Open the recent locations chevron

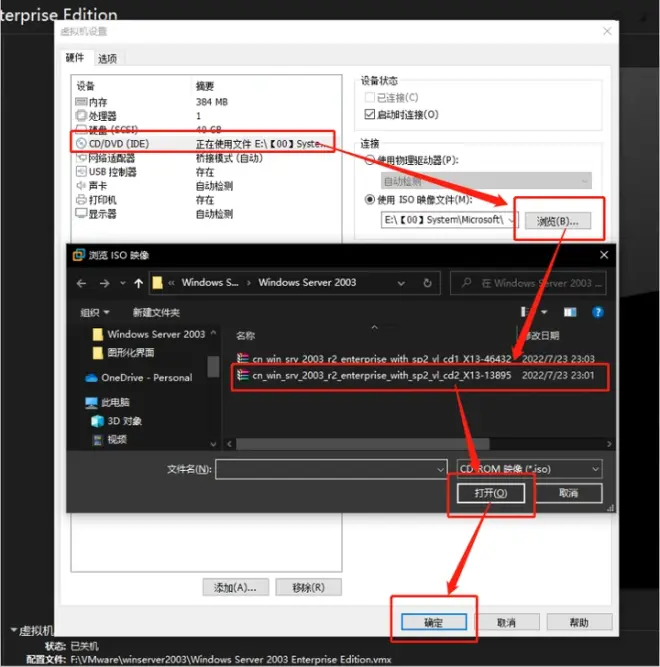[x=123, y=283]
